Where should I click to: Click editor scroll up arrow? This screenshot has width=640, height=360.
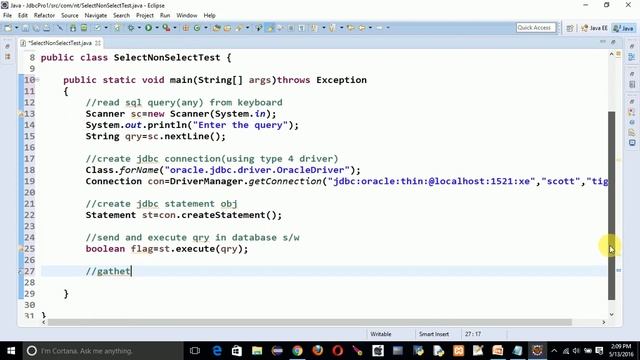(611, 54)
